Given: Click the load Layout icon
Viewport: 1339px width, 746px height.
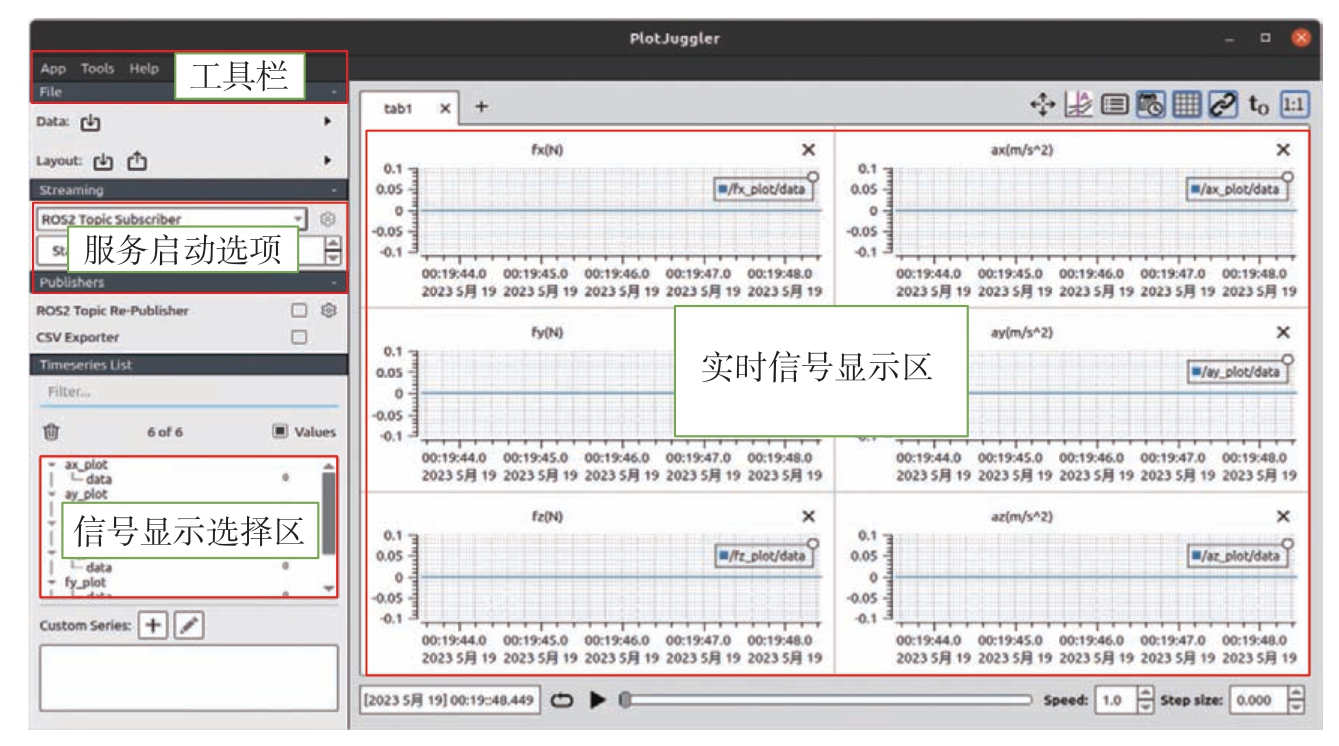Looking at the screenshot, I should [x=104, y=160].
